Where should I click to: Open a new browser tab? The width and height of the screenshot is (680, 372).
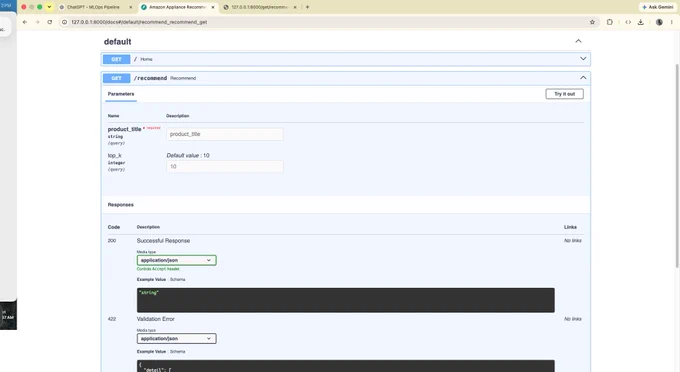pyautogui.click(x=307, y=7)
